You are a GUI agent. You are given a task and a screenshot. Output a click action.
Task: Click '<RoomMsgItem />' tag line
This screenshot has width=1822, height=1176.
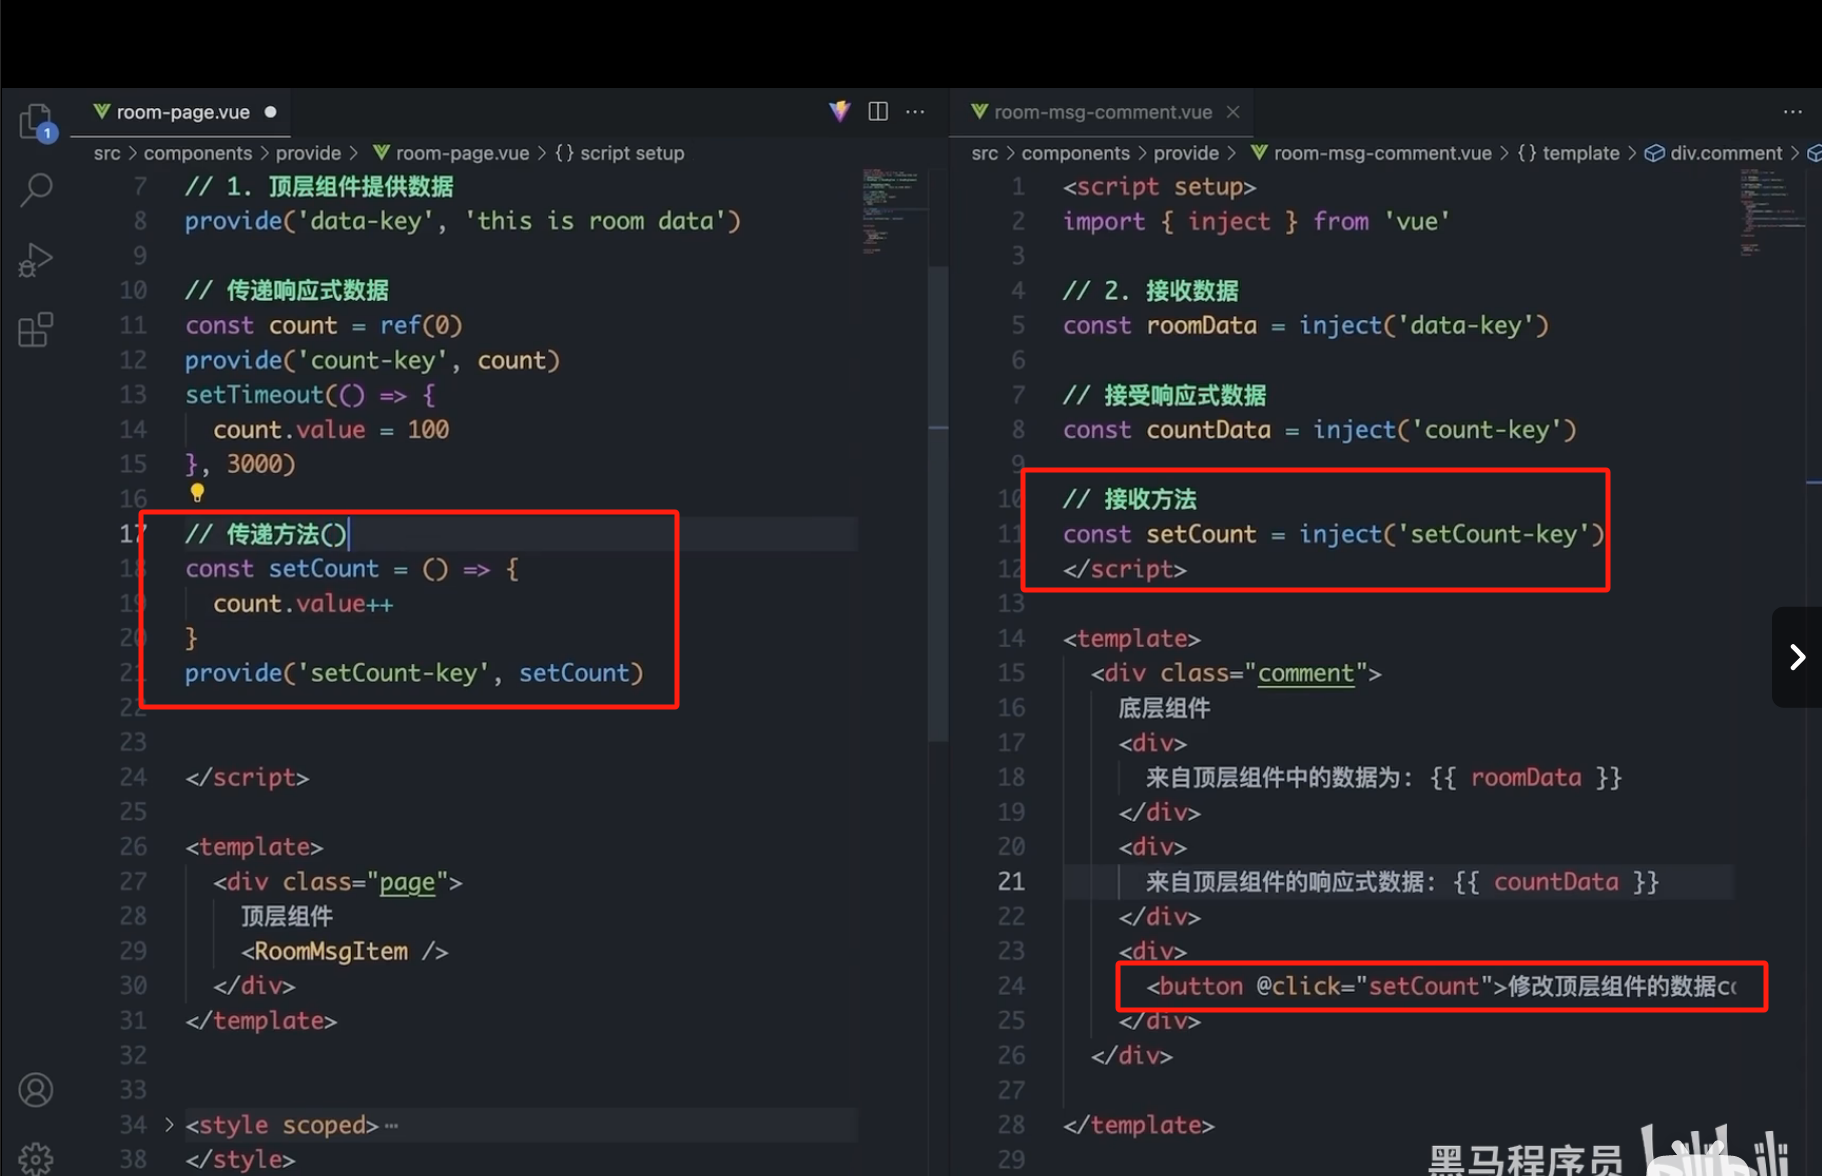(344, 951)
